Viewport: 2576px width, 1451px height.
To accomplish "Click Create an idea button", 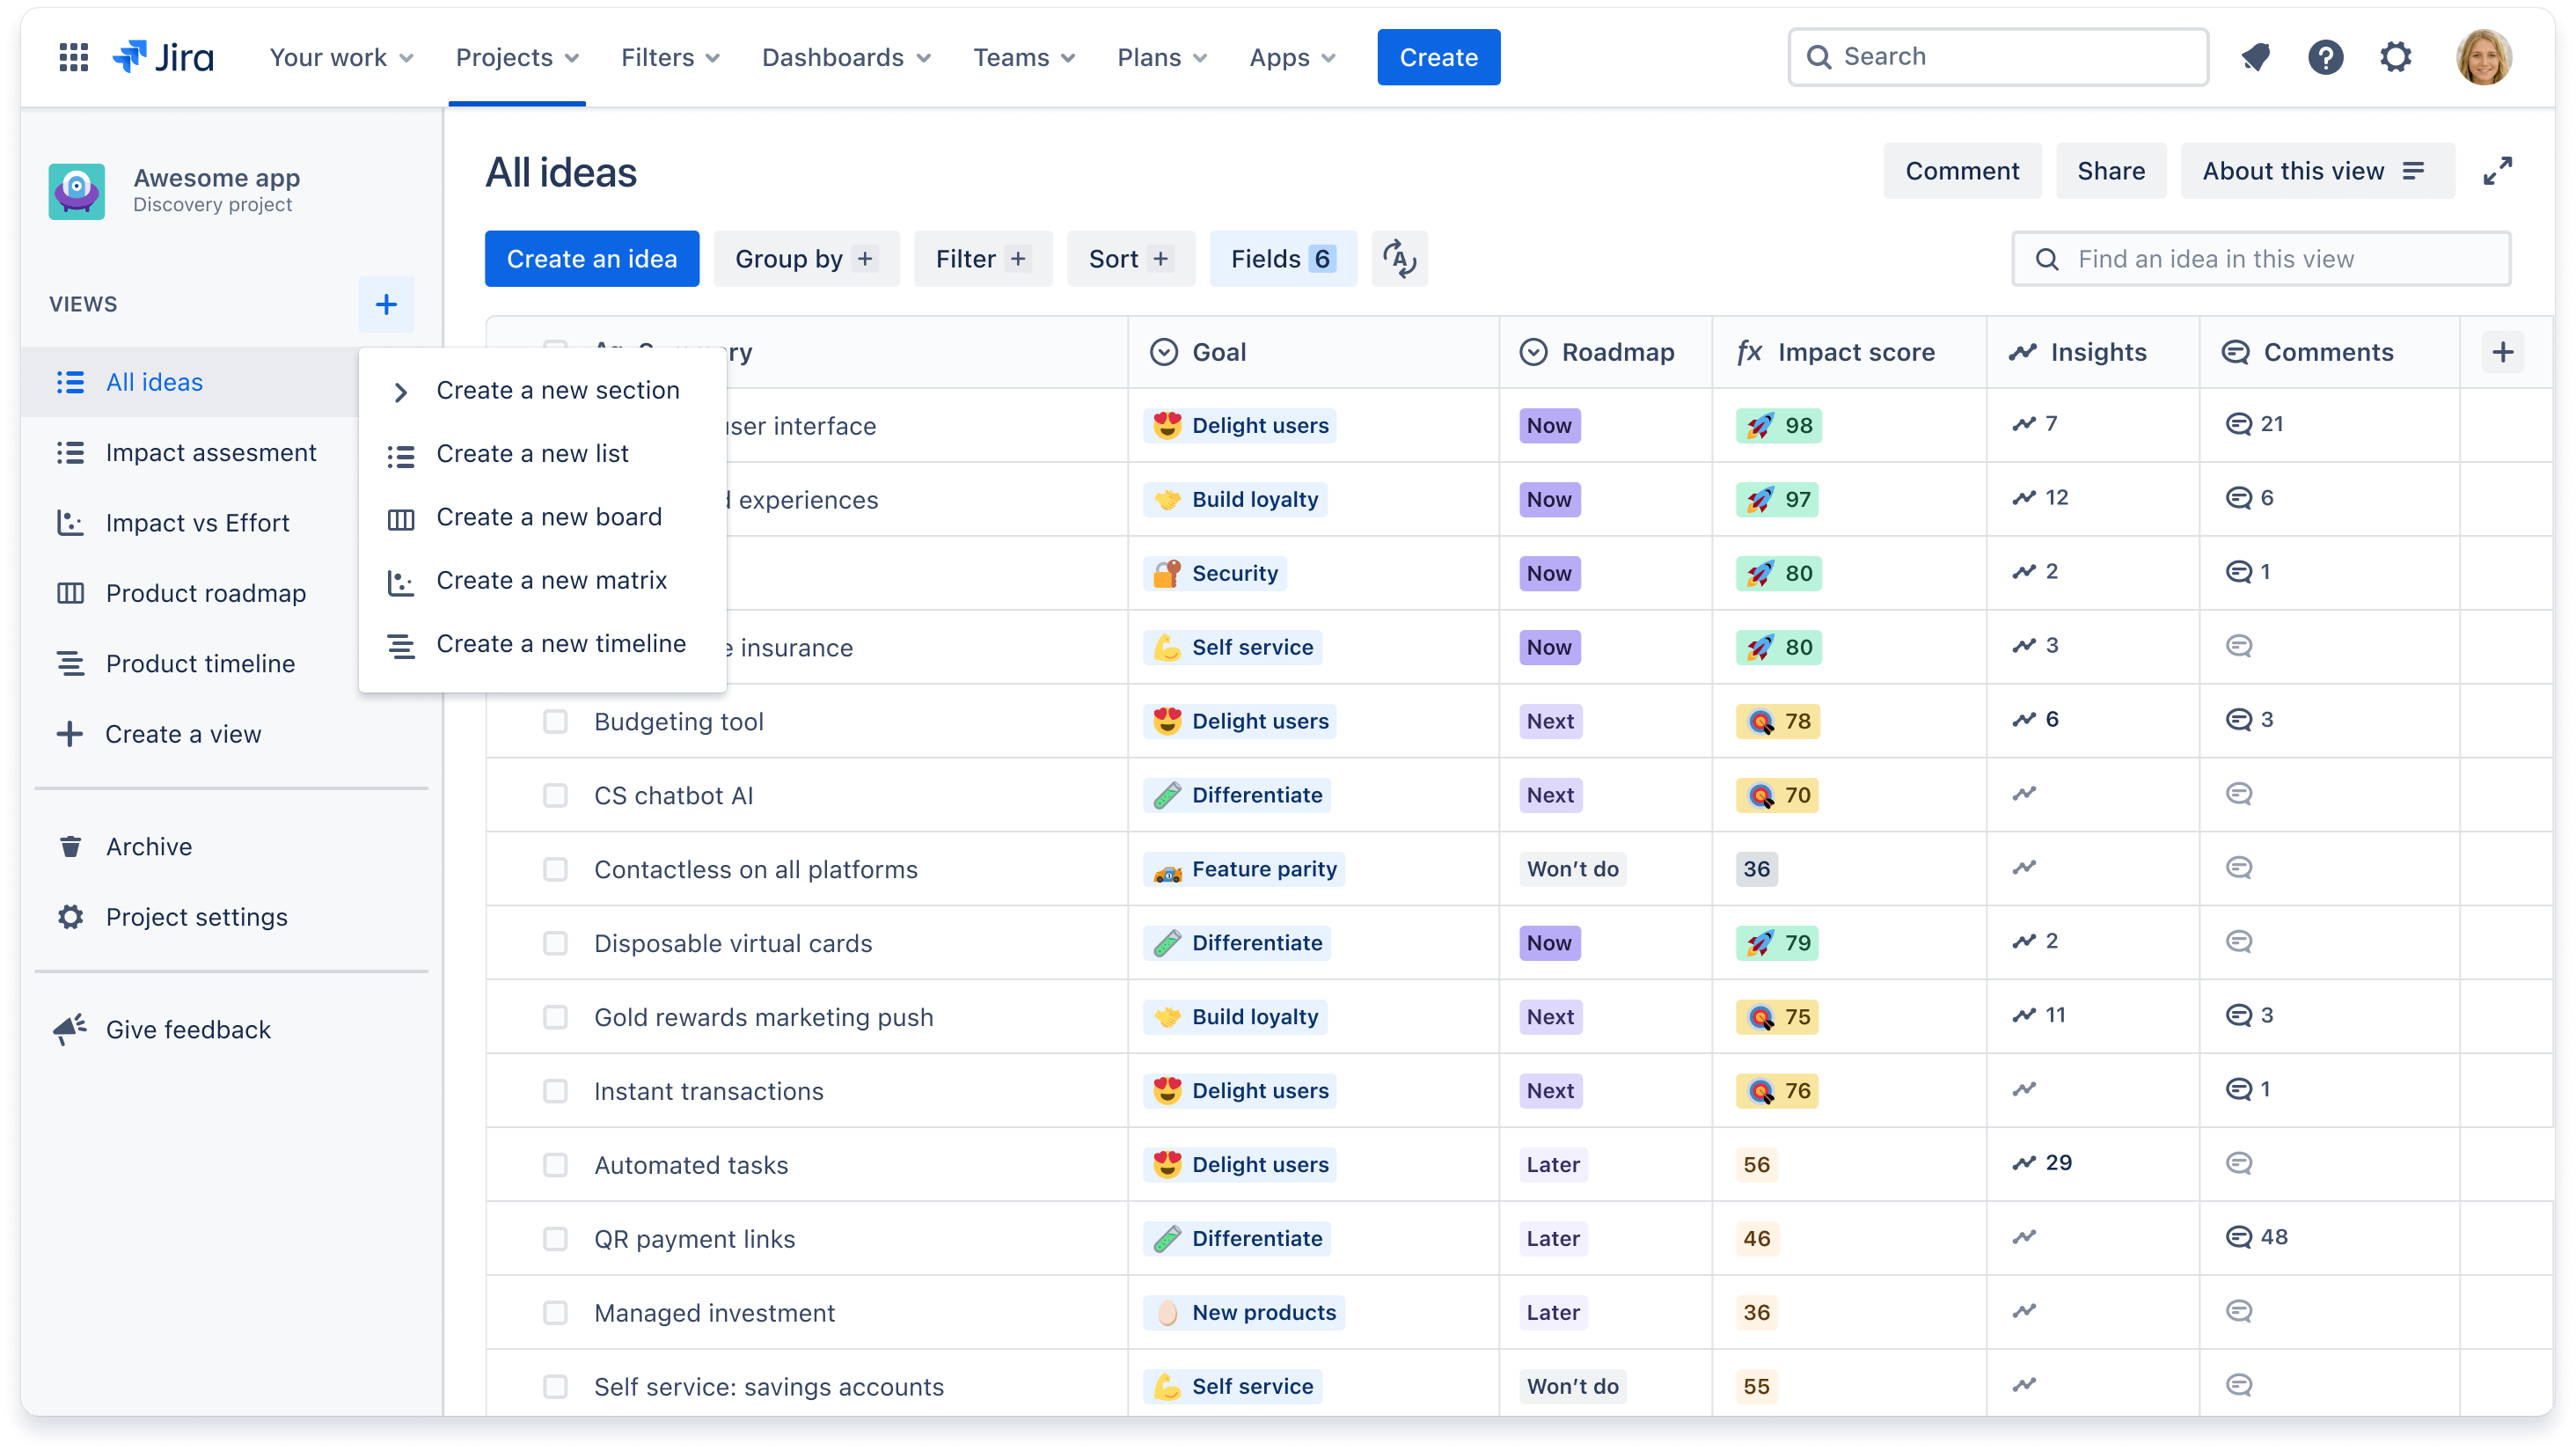I will 593,259.
